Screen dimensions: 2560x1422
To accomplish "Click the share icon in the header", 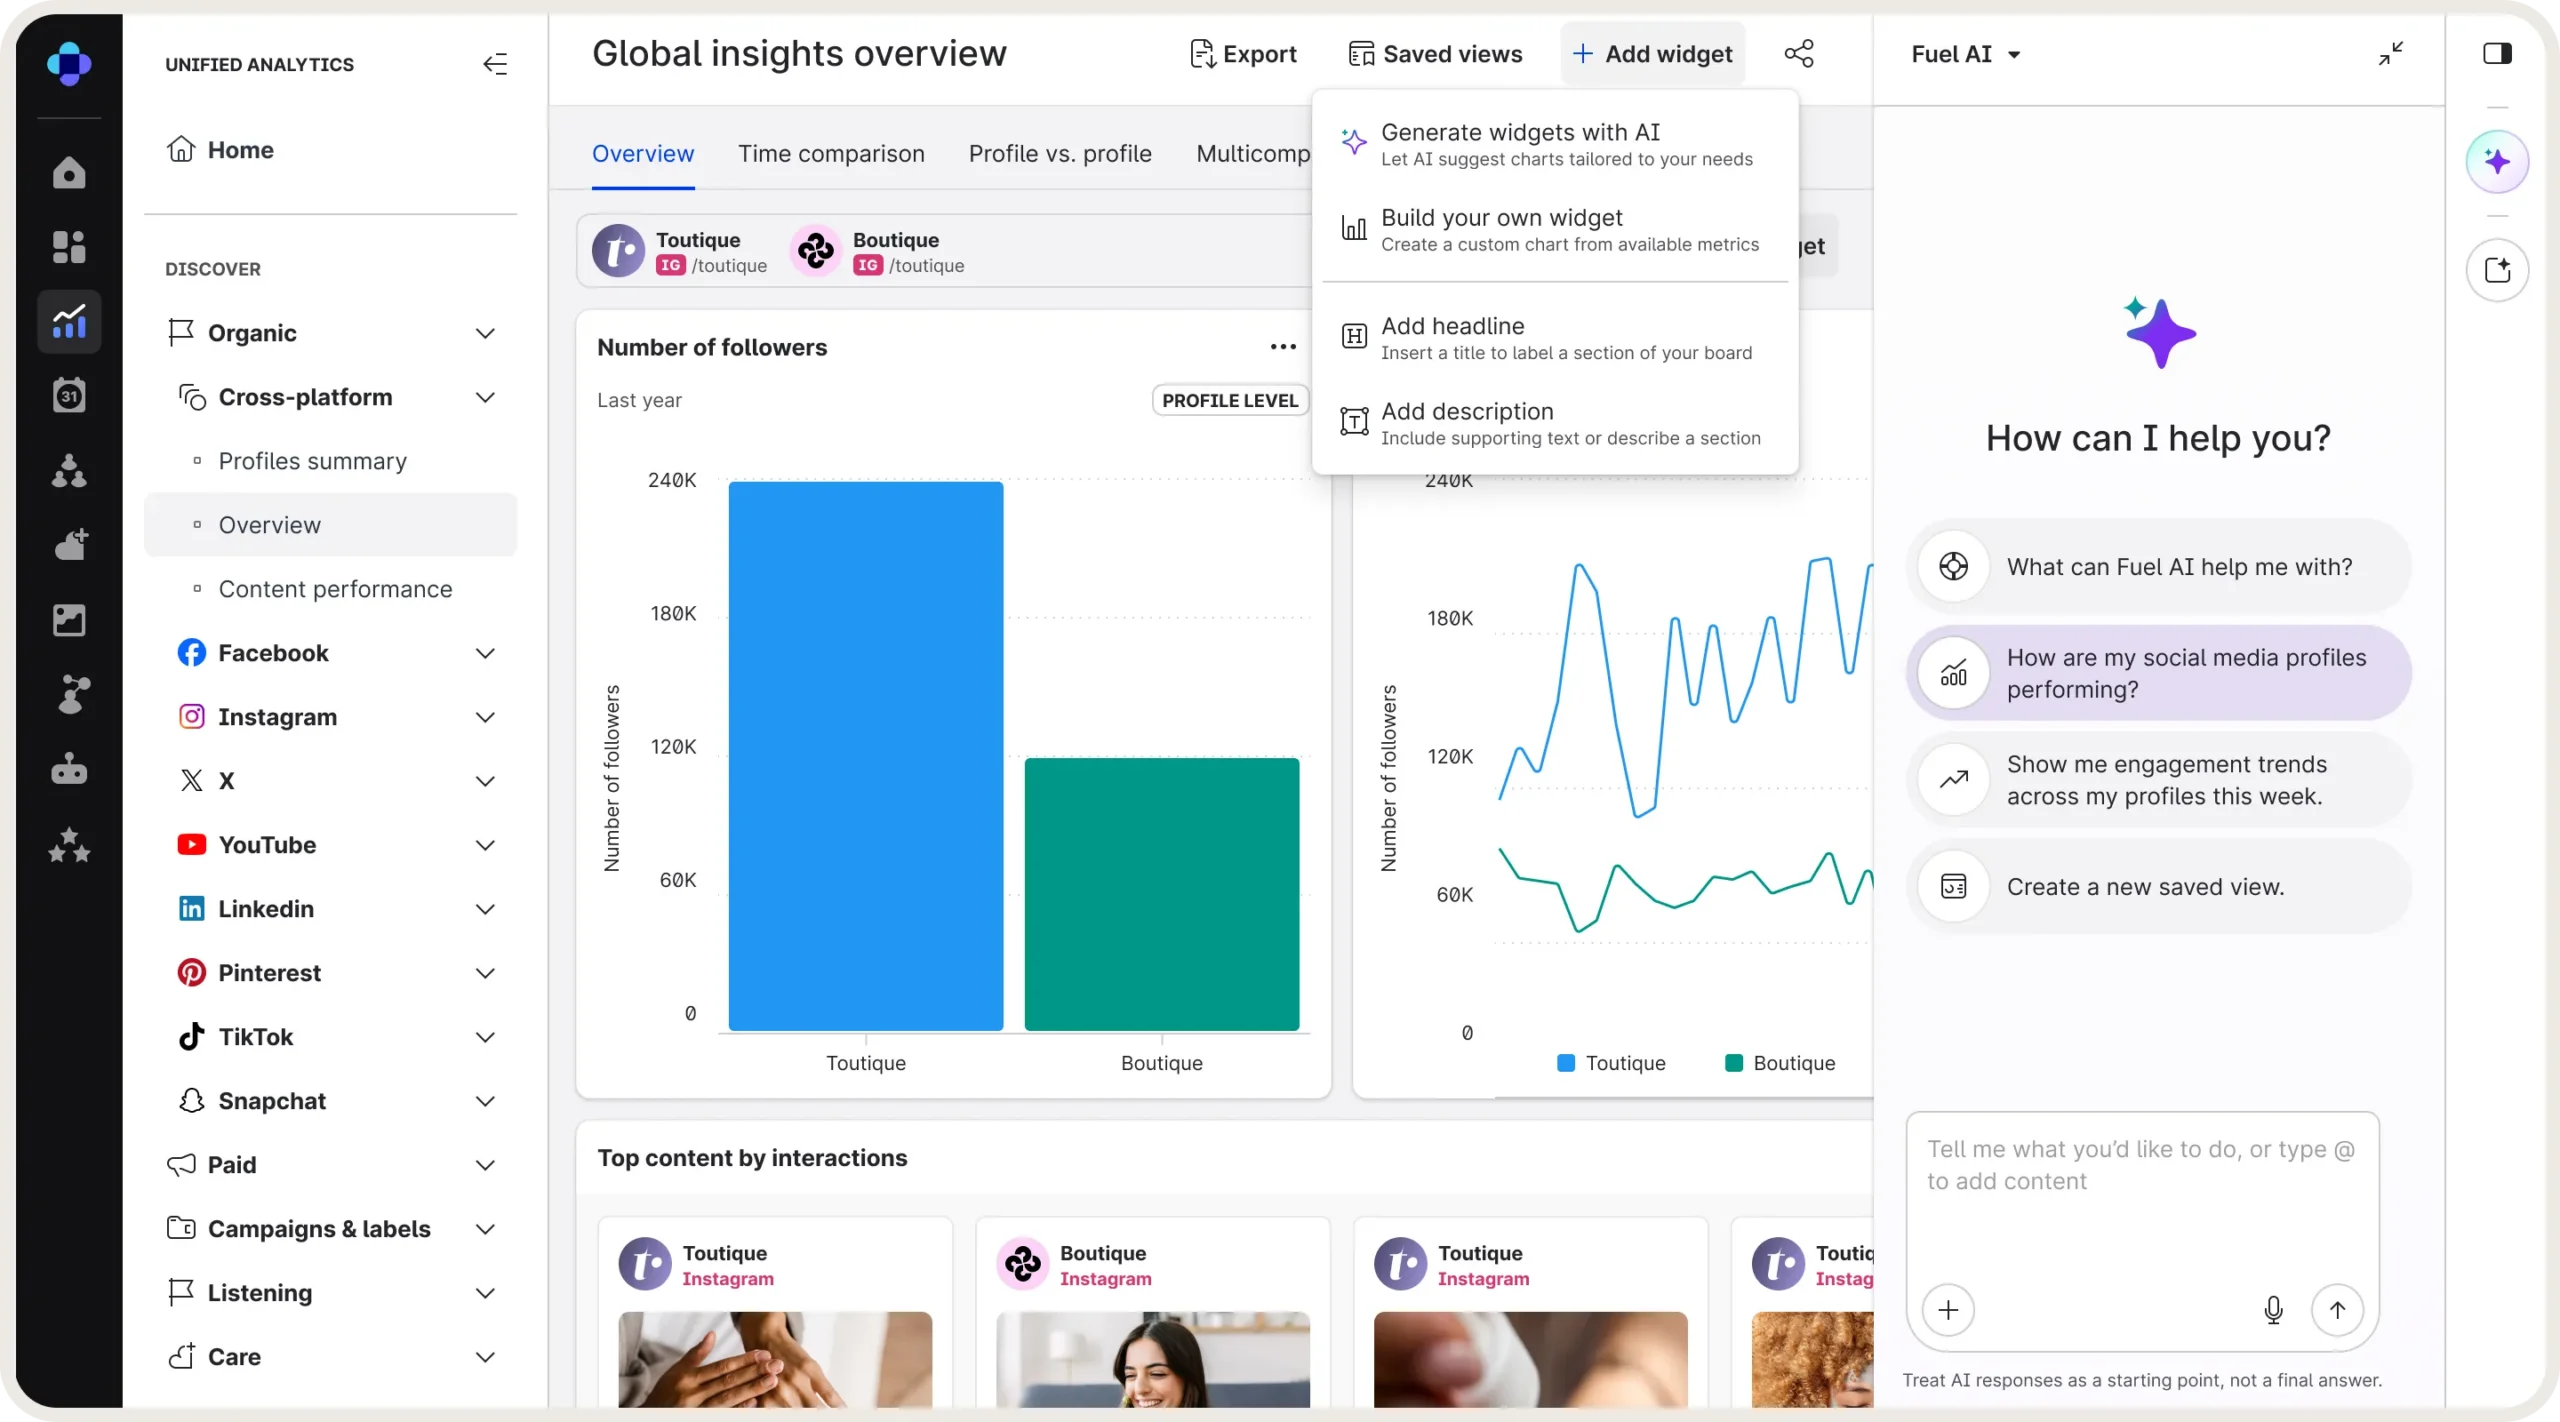I will click(1799, 54).
